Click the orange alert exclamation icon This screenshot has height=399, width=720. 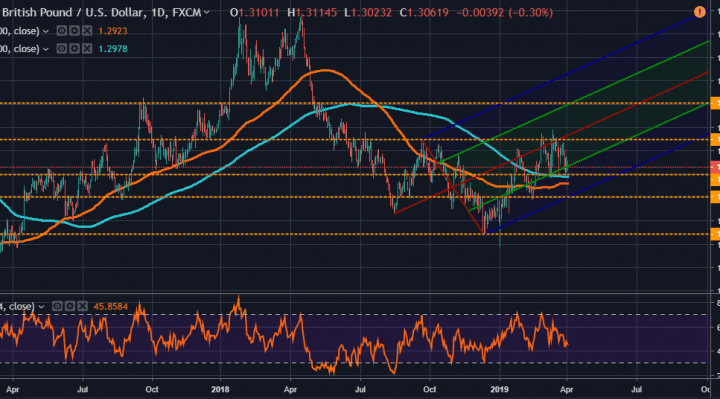click(699, 12)
